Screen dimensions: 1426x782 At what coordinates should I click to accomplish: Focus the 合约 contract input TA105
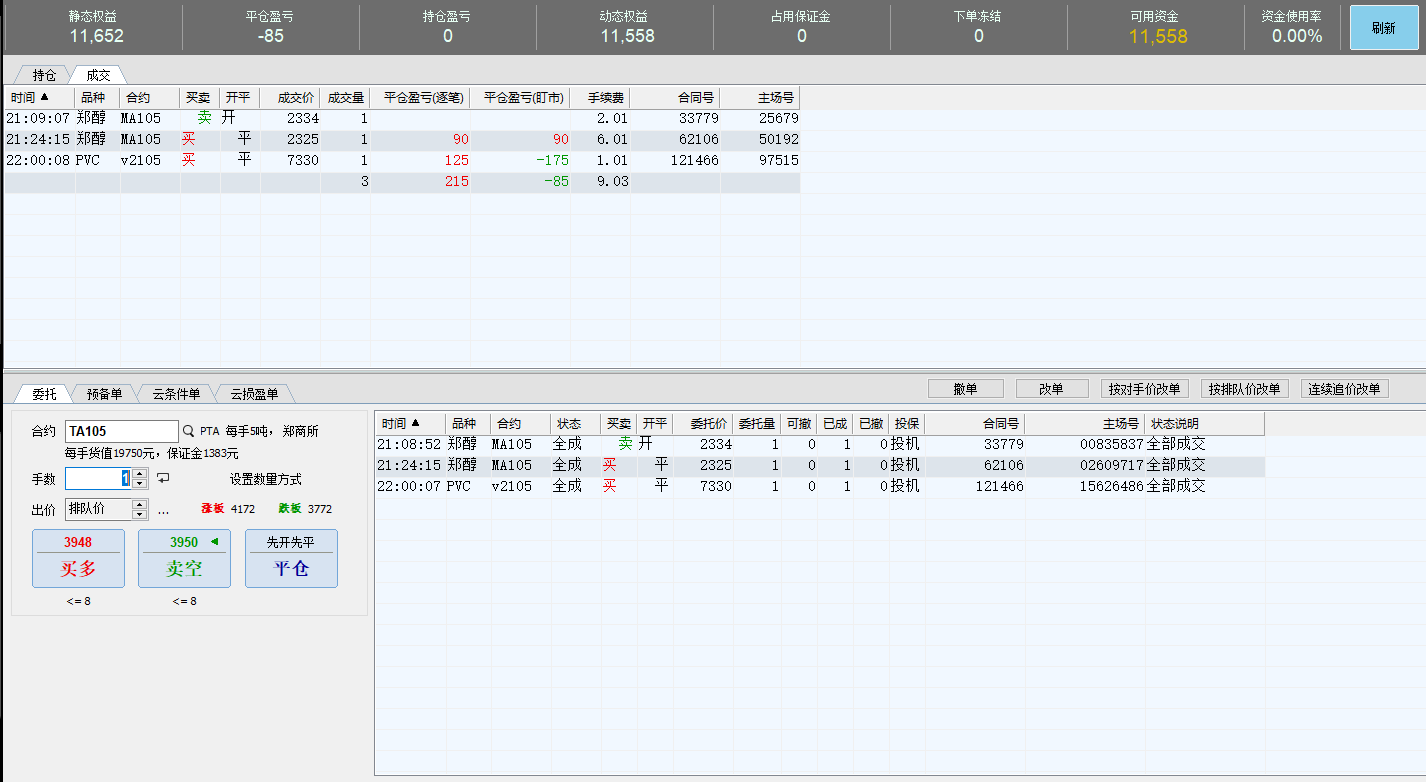point(121,431)
